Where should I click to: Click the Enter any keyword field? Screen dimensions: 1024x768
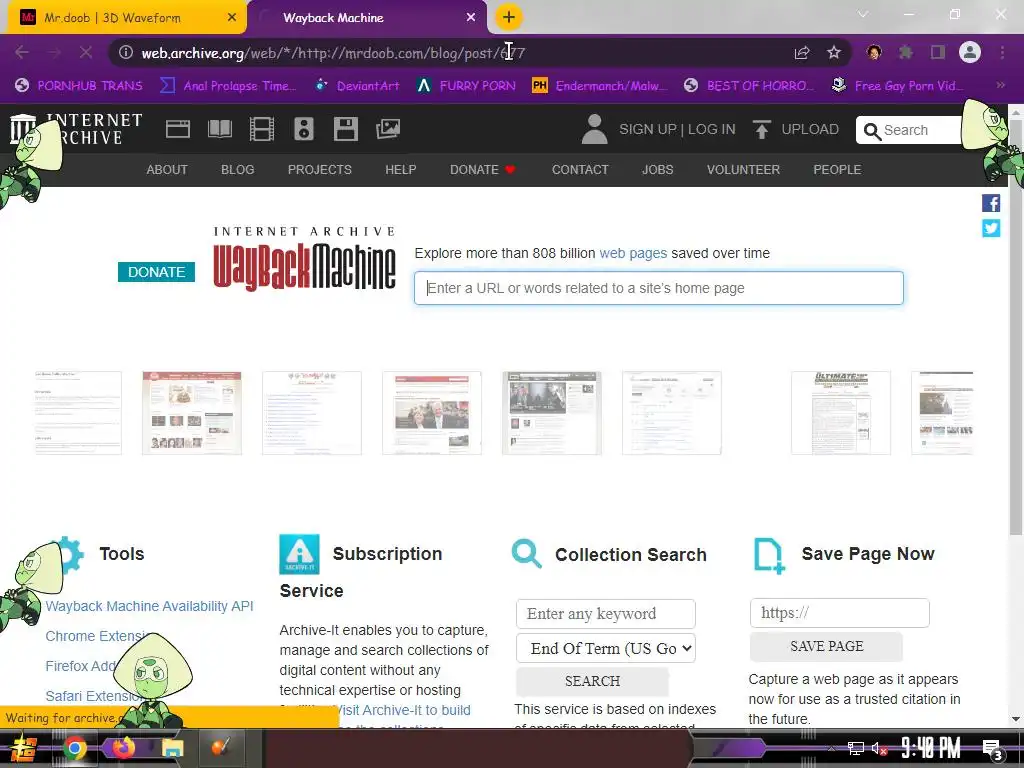point(605,614)
